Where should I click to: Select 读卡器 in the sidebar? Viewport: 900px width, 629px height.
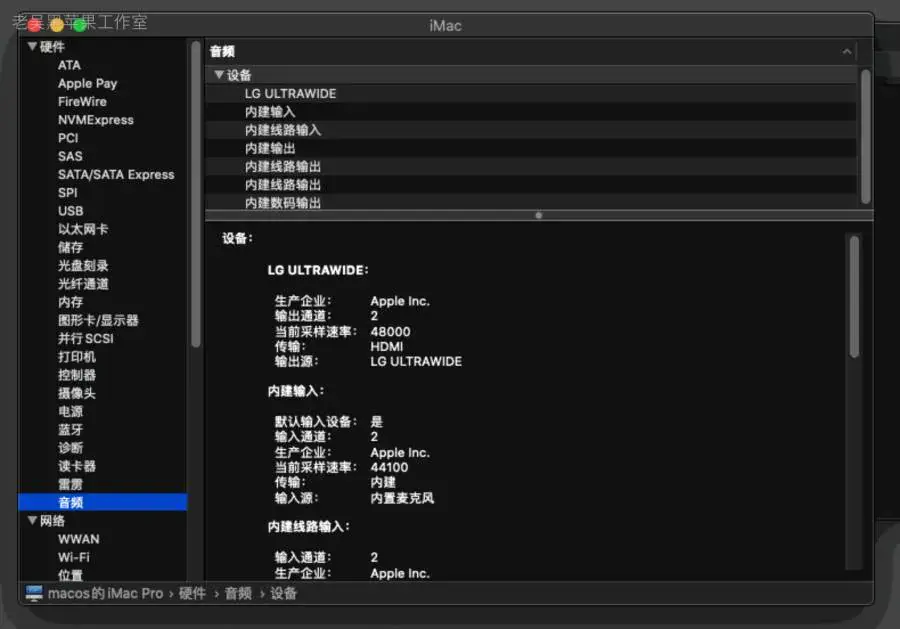[76, 466]
